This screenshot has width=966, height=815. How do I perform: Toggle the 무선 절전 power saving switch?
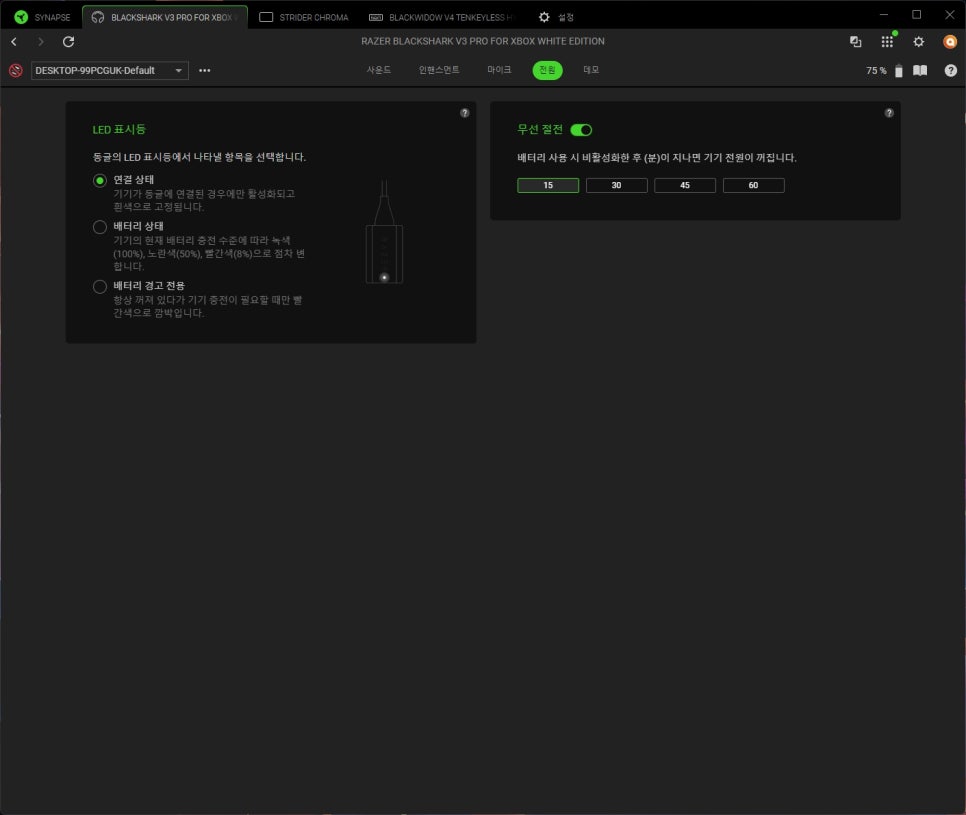click(x=581, y=130)
